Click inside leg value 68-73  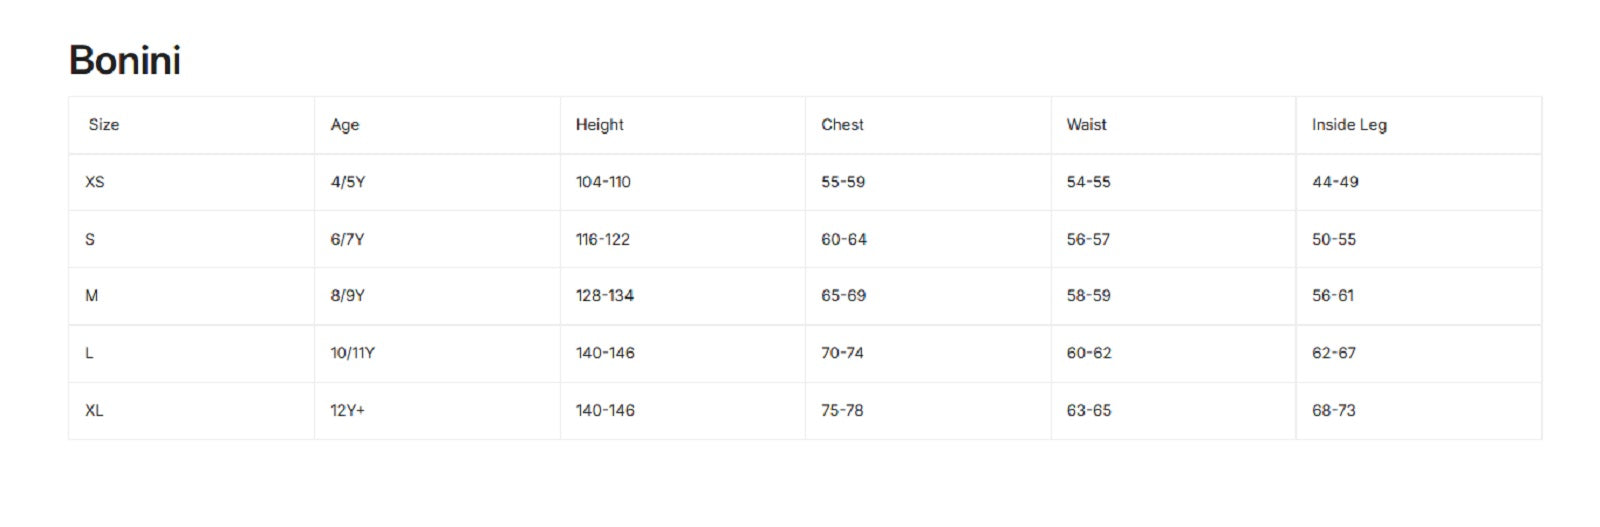(1334, 410)
